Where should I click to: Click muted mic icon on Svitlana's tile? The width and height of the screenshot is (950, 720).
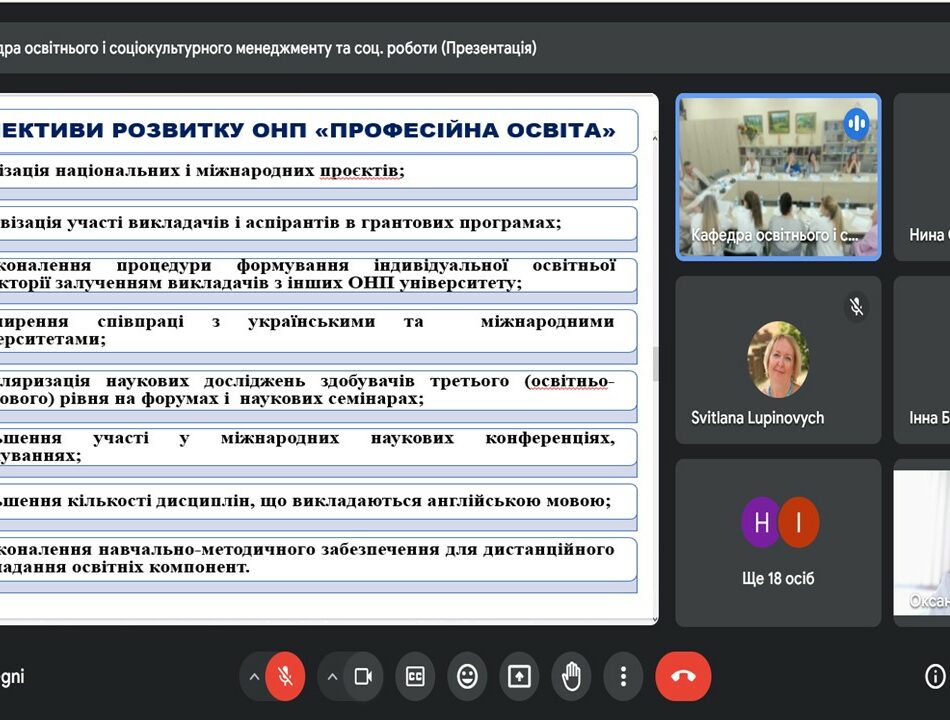(x=856, y=306)
